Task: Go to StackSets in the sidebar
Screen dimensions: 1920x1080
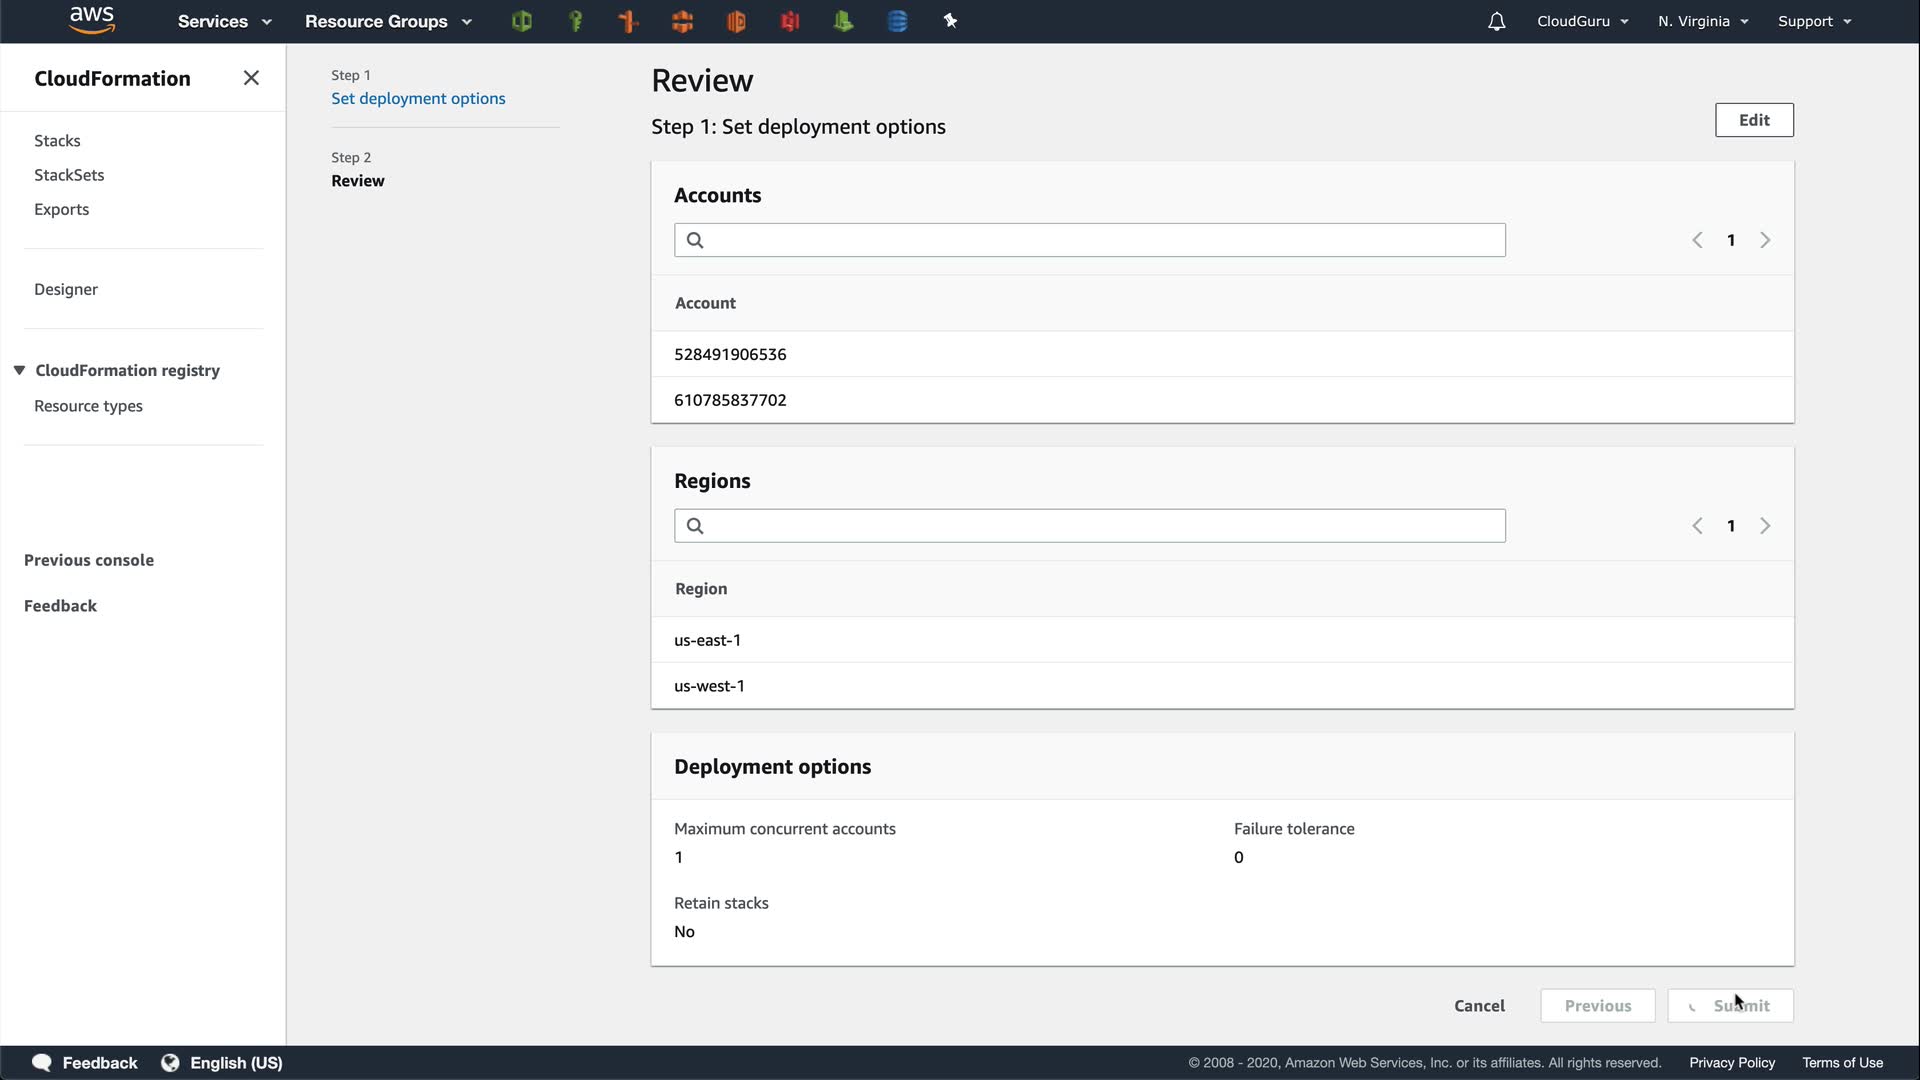Action: tap(69, 175)
